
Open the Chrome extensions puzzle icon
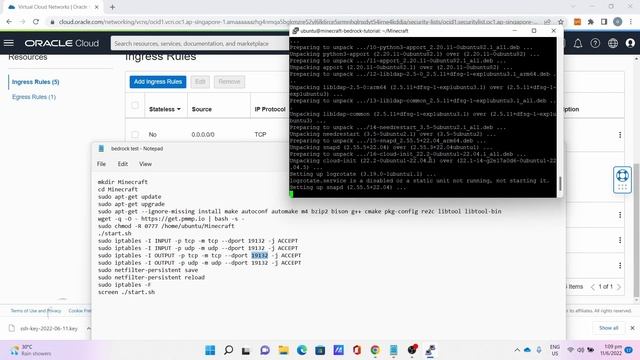pos(591,22)
